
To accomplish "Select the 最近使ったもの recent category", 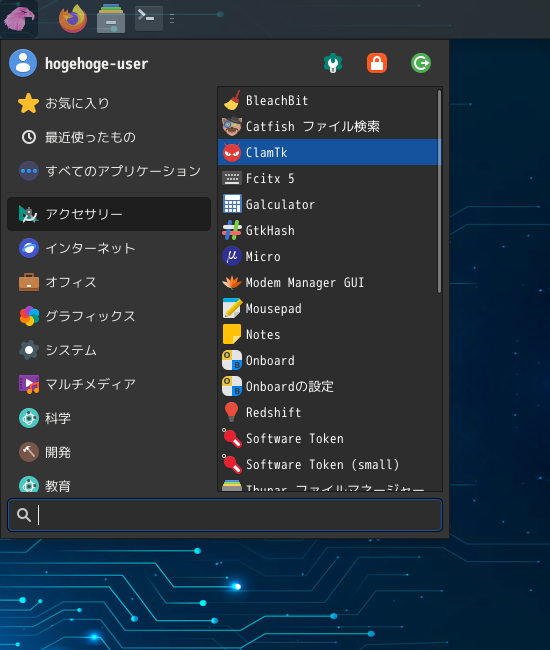I will pyautogui.click(x=109, y=137).
